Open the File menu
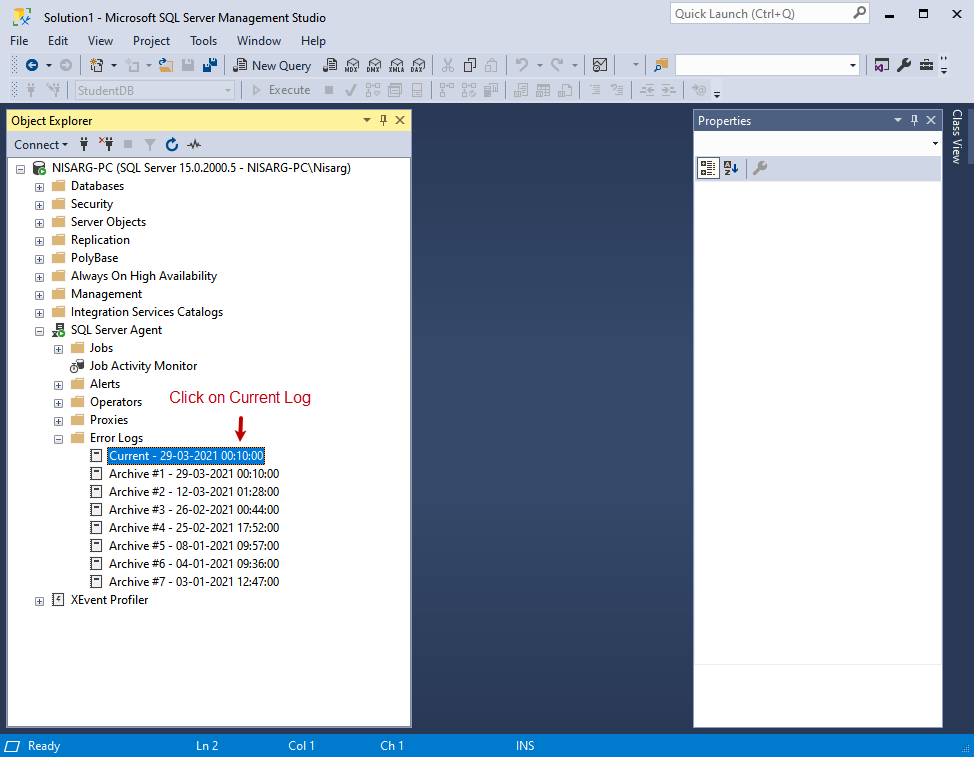 [19, 41]
